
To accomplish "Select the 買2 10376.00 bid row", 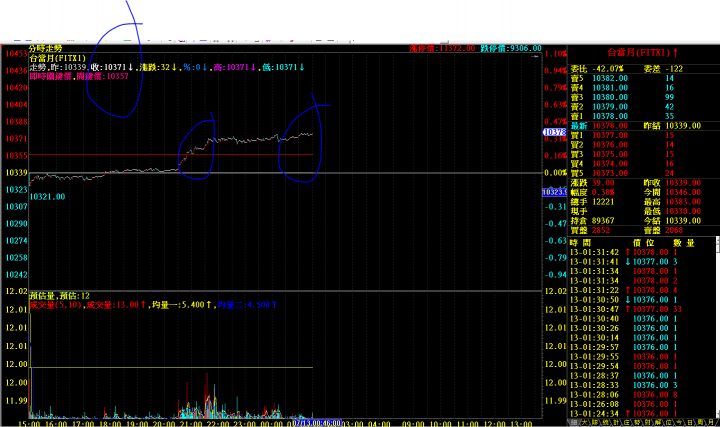I will tap(643, 145).
